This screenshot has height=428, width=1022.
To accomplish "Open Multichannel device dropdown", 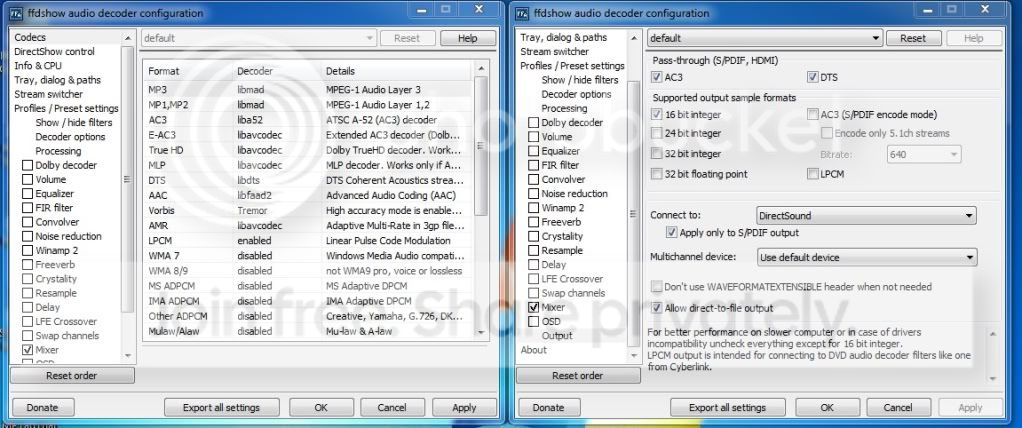I will click(866, 257).
